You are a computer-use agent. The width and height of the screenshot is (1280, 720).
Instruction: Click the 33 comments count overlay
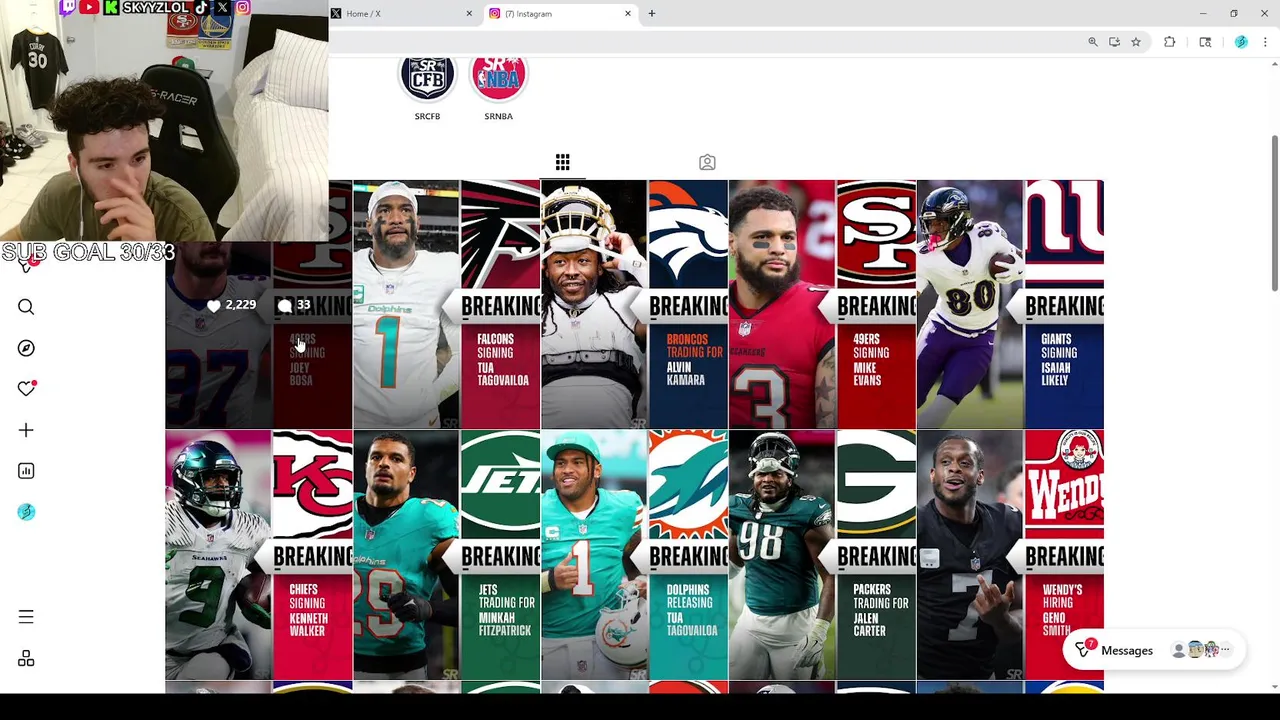click(x=294, y=305)
